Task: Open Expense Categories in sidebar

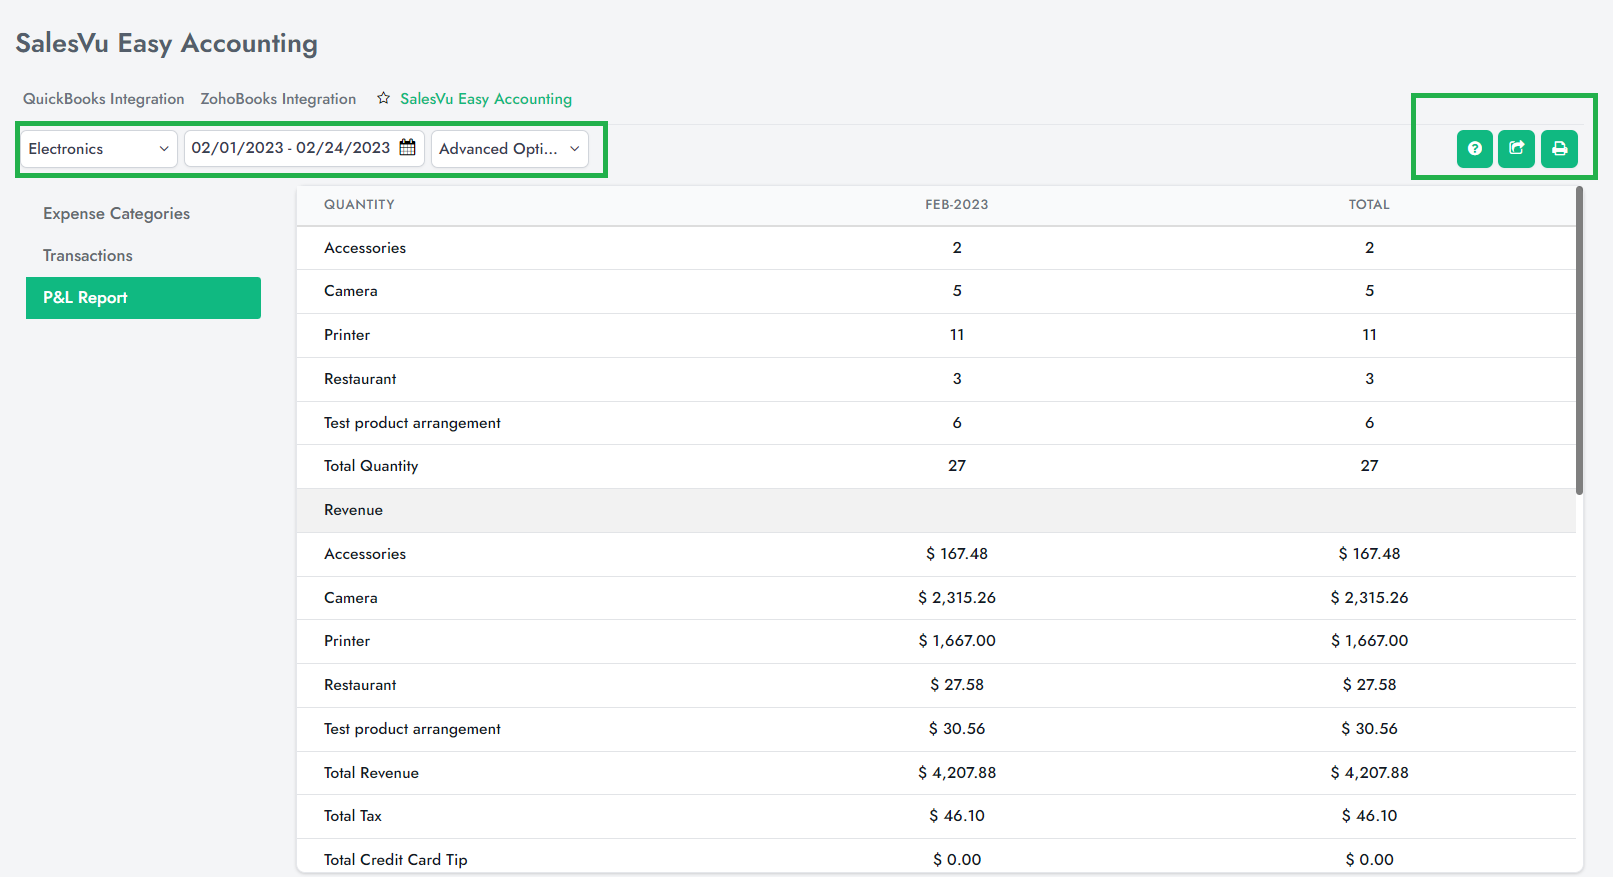Action: [x=143, y=214]
